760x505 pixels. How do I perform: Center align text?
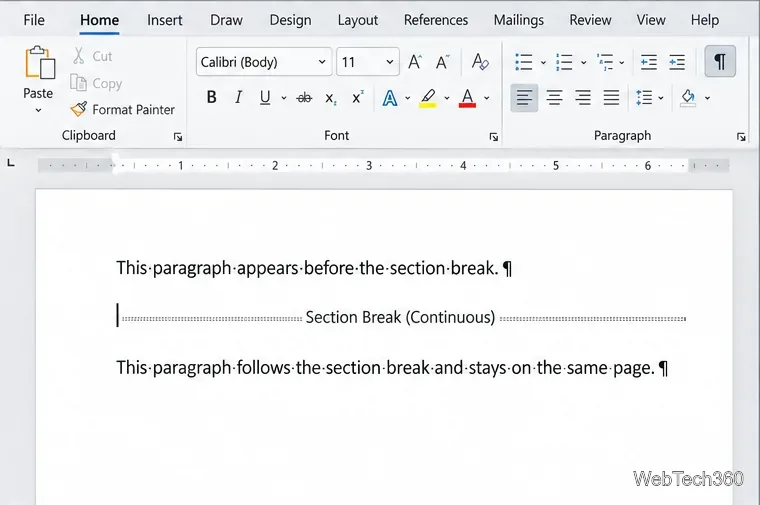tap(554, 98)
